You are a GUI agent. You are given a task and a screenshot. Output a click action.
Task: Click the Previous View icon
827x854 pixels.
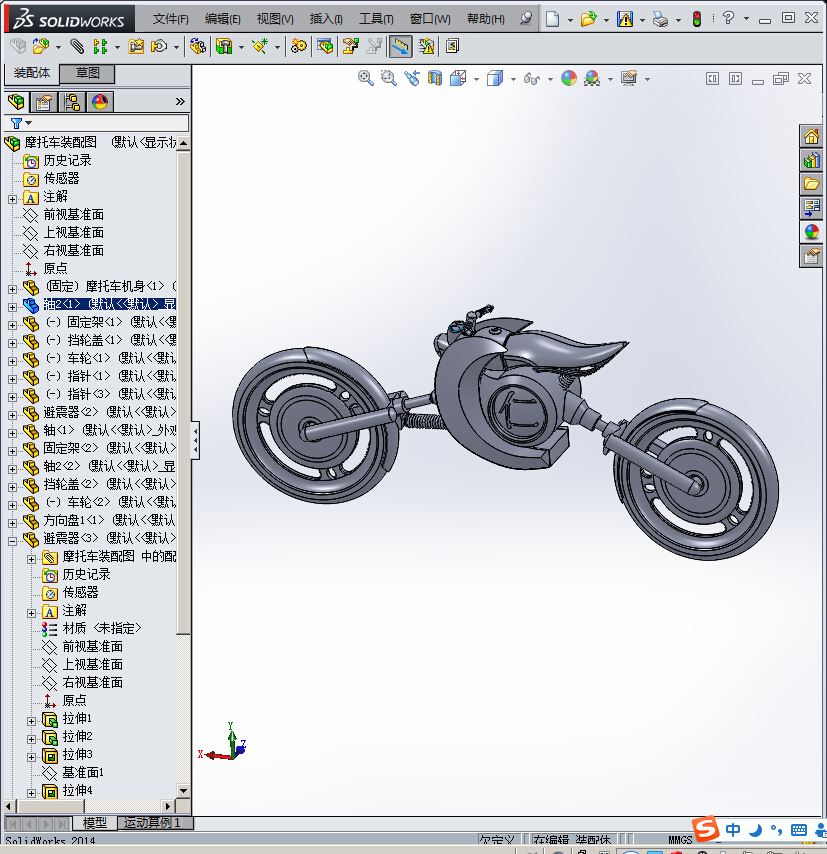[412, 78]
